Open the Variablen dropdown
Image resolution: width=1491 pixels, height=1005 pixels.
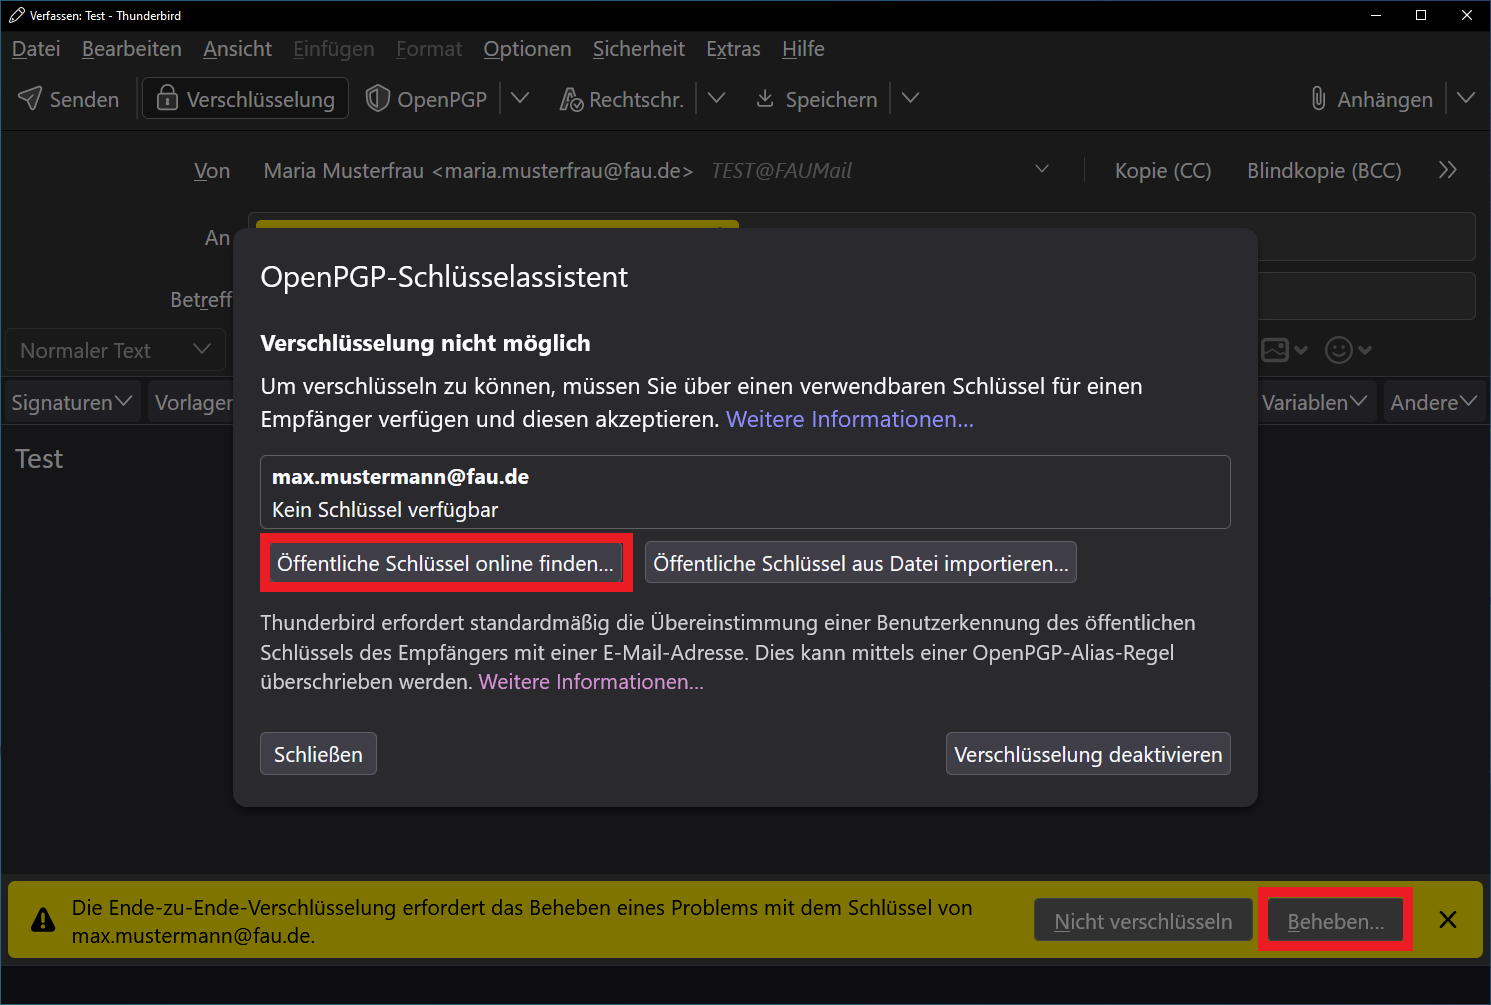click(1313, 402)
